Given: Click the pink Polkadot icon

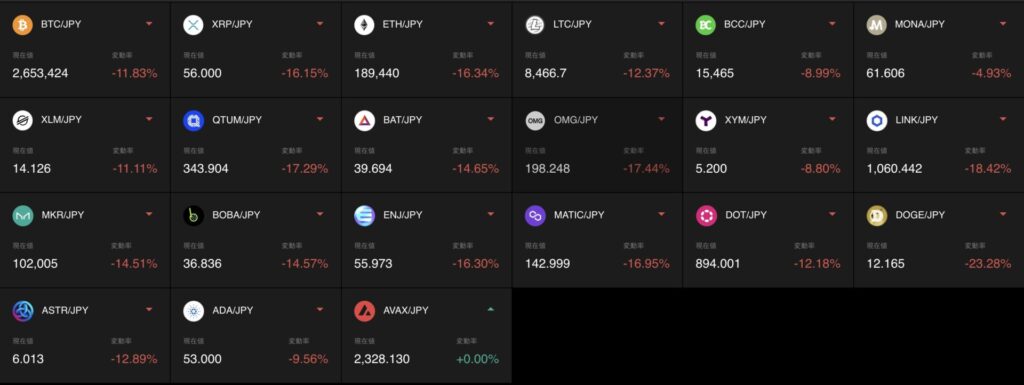Looking at the screenshot, I should click(706, 215).
